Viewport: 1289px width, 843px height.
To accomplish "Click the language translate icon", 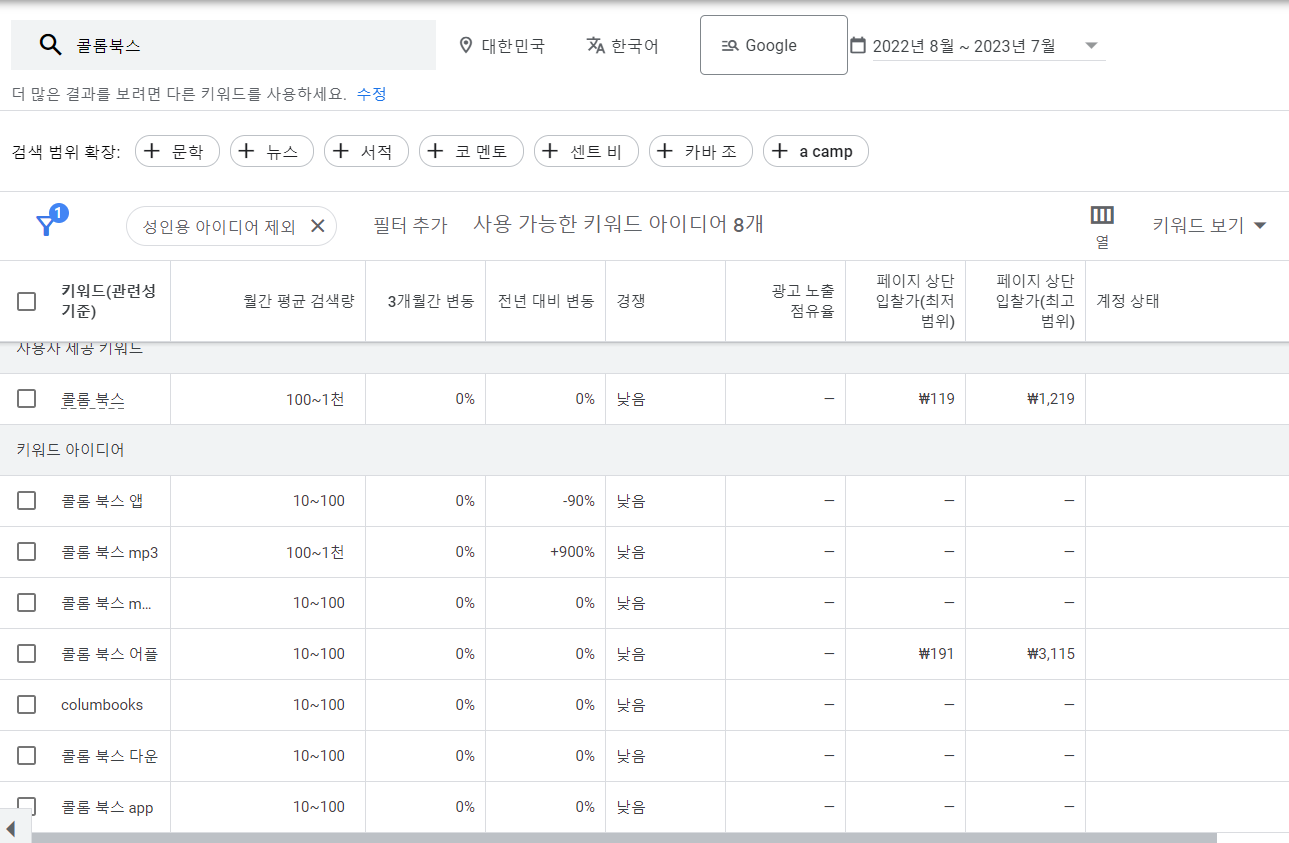I will 596,45.
